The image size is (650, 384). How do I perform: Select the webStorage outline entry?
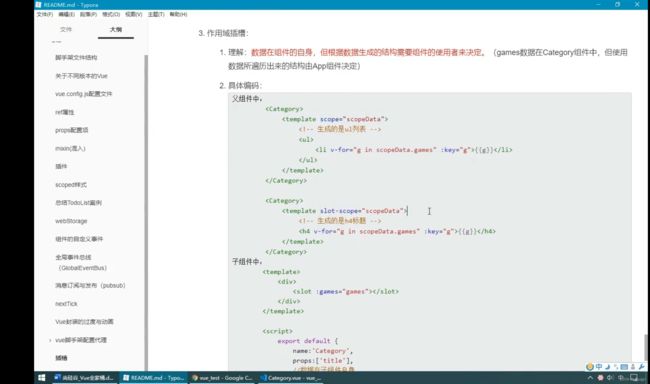(71, 221)
